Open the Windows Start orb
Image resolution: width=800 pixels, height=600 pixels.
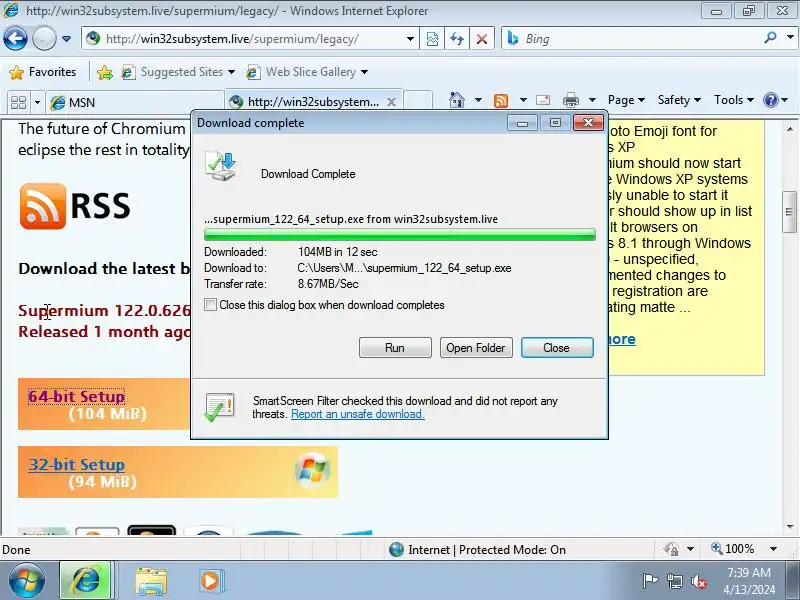coord(26,581)
